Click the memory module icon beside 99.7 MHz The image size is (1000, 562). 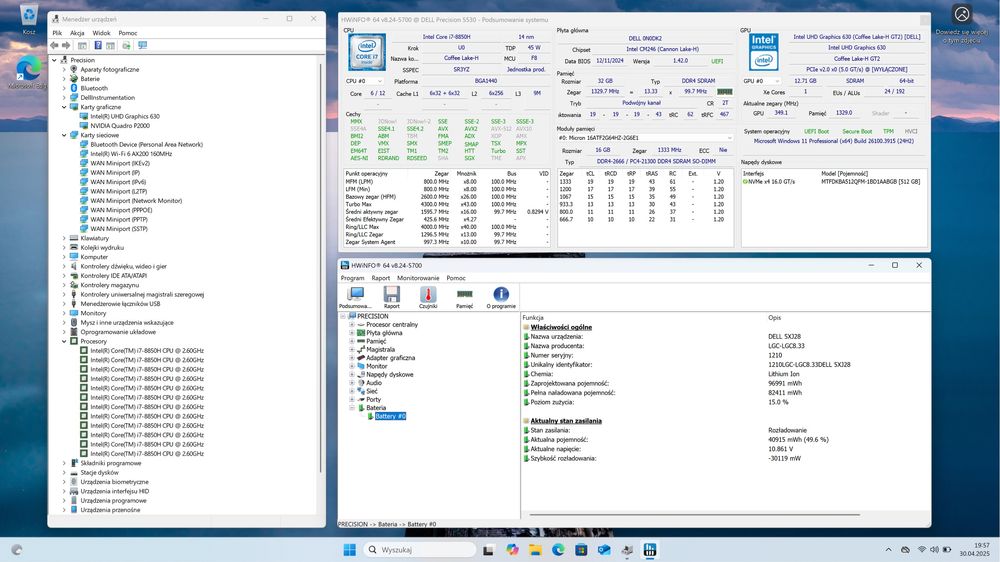[x=725, y=91]
